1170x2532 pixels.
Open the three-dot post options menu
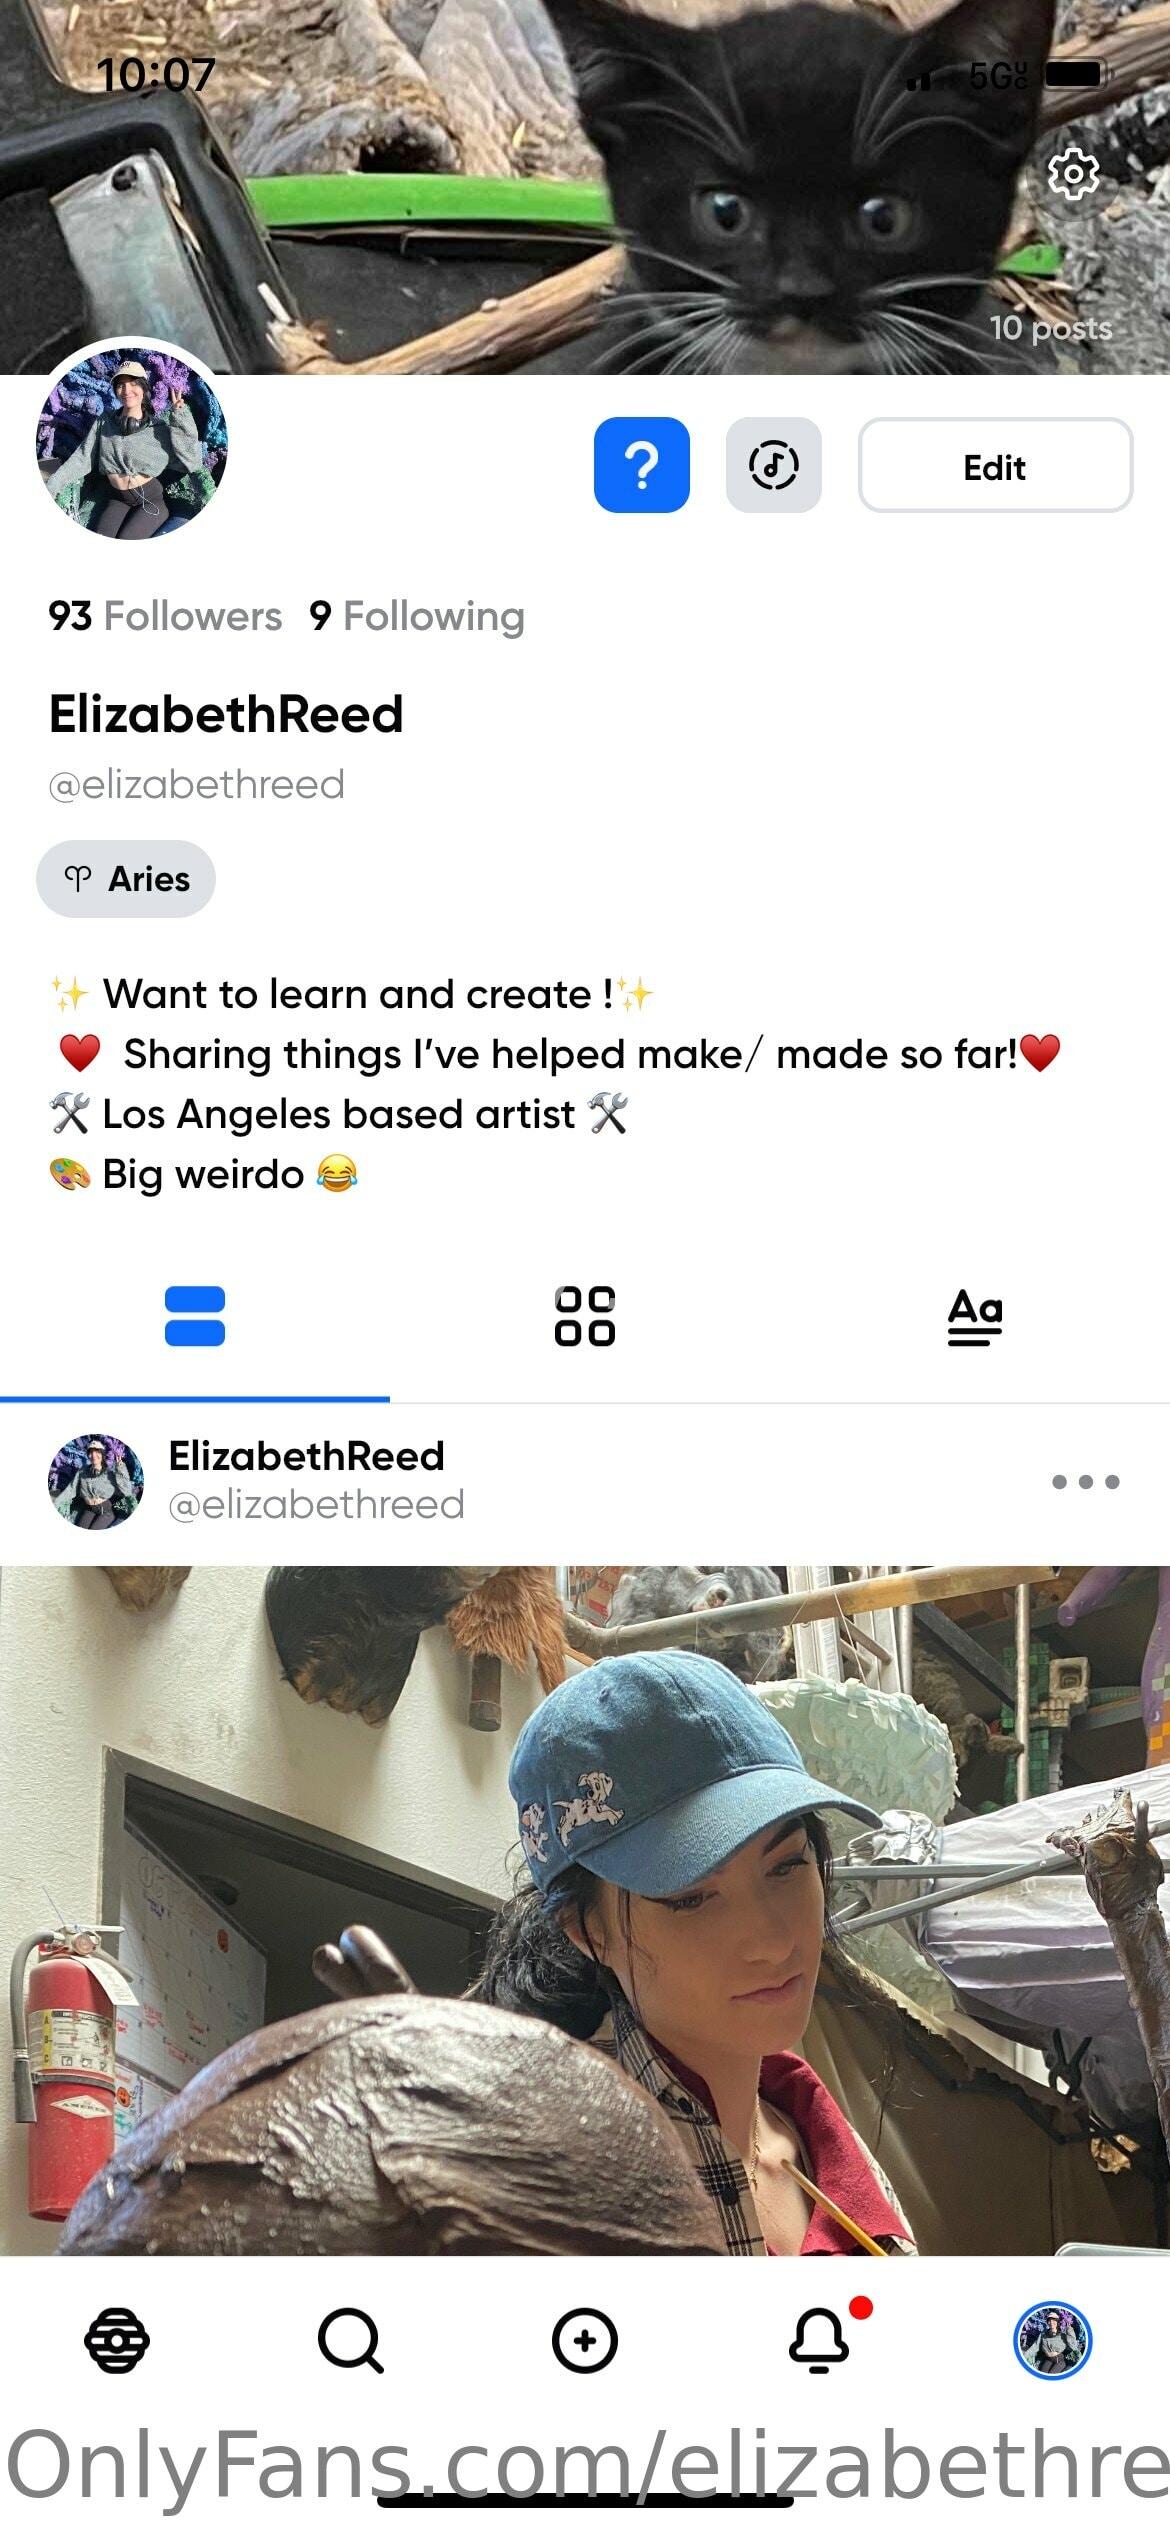[x=1086, y=1482]
